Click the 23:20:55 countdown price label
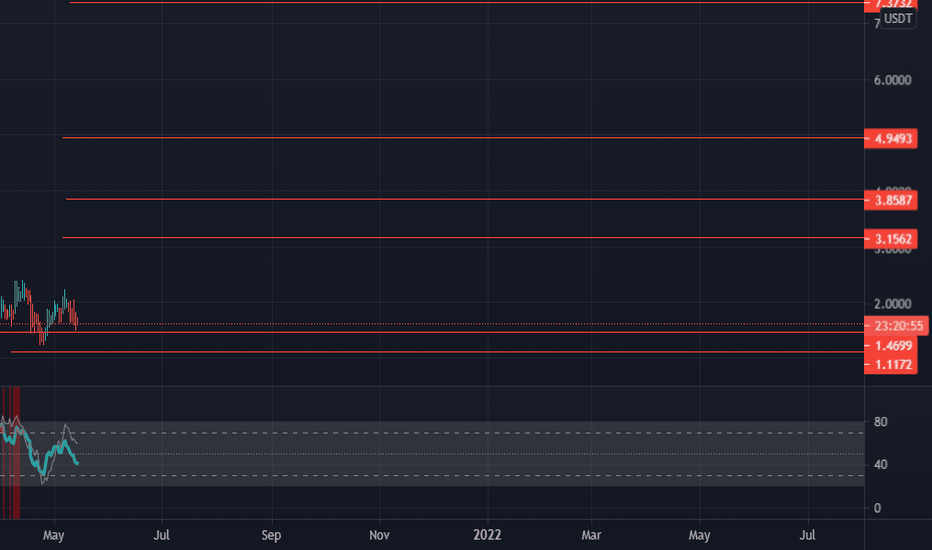The image size is (932, 550). (x=896, y=326)
